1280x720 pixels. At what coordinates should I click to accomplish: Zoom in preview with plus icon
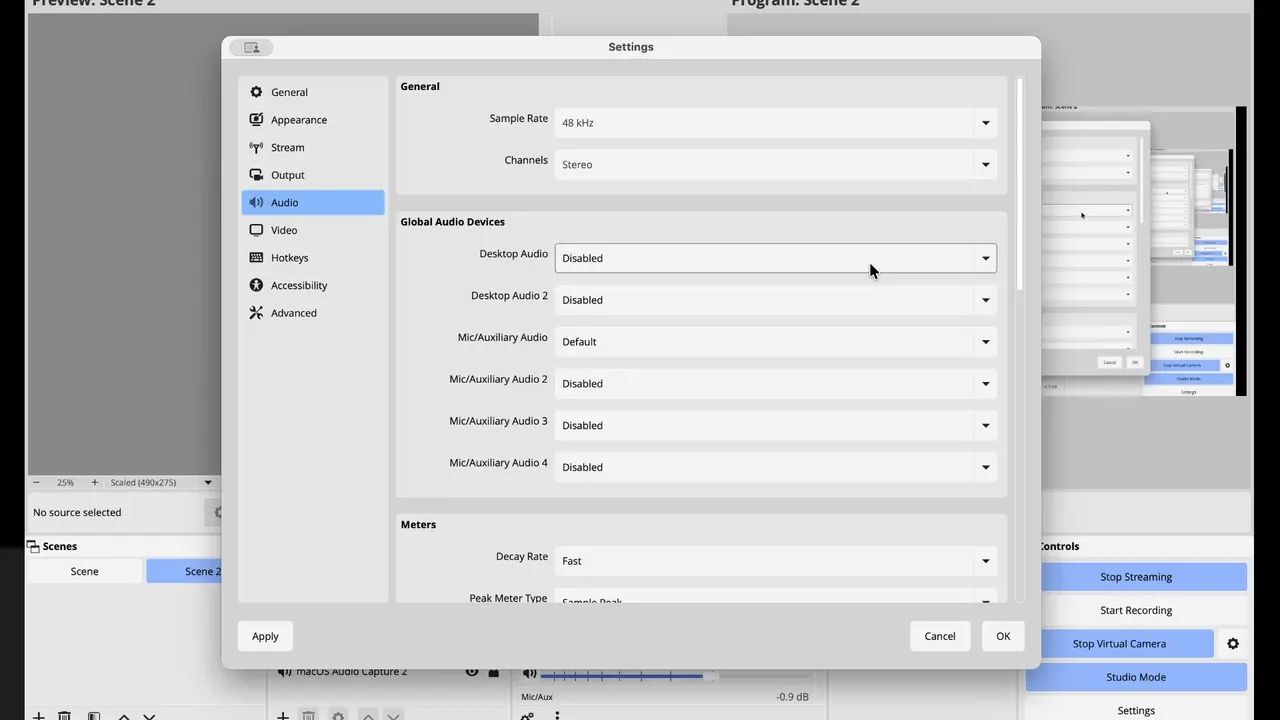(x=95, y=482)
